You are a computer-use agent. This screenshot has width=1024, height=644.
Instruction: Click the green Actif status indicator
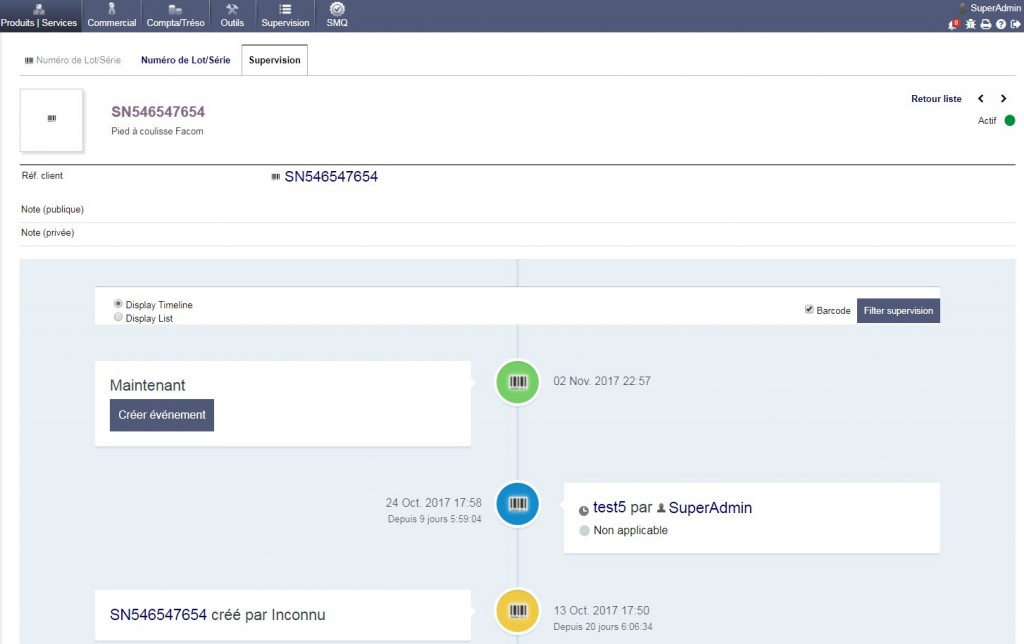pyautogui.click(x=1010, y=120)
